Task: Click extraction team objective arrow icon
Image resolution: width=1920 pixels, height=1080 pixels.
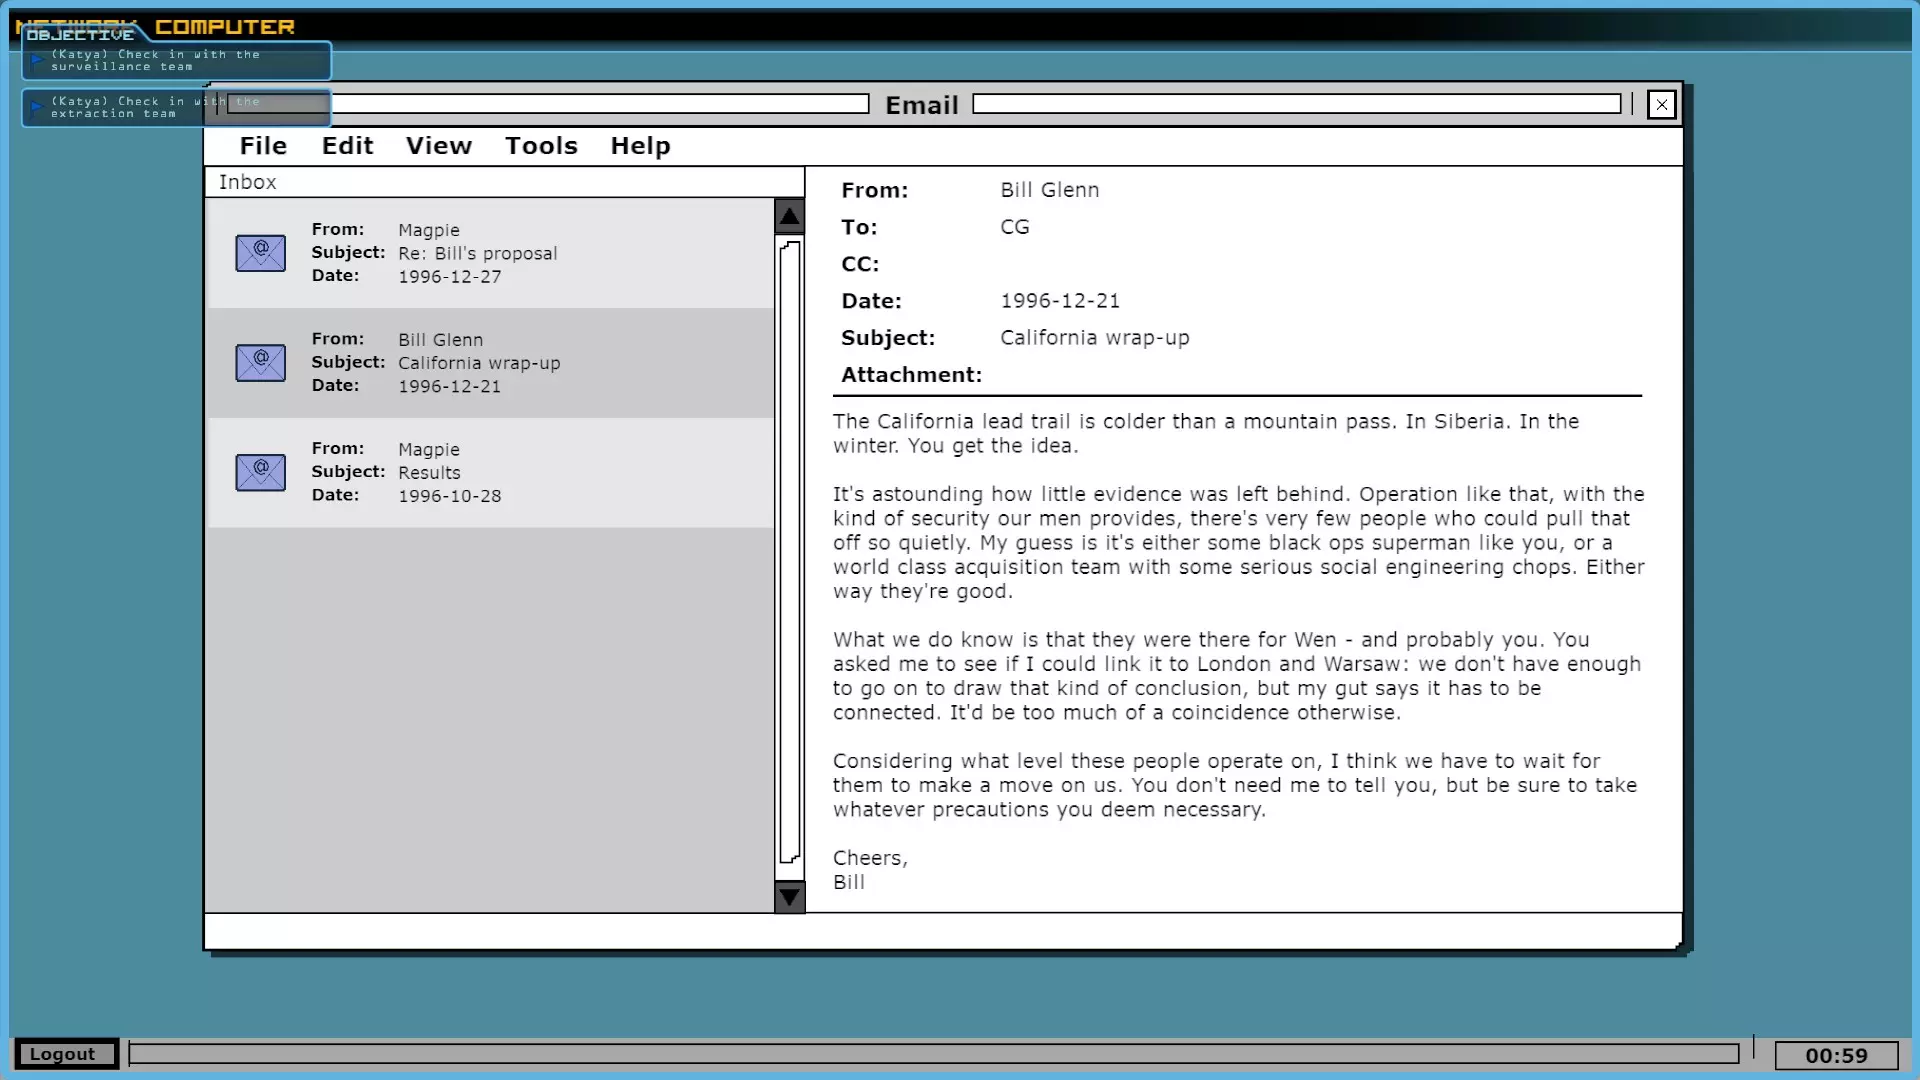Action: click(37, 107)
